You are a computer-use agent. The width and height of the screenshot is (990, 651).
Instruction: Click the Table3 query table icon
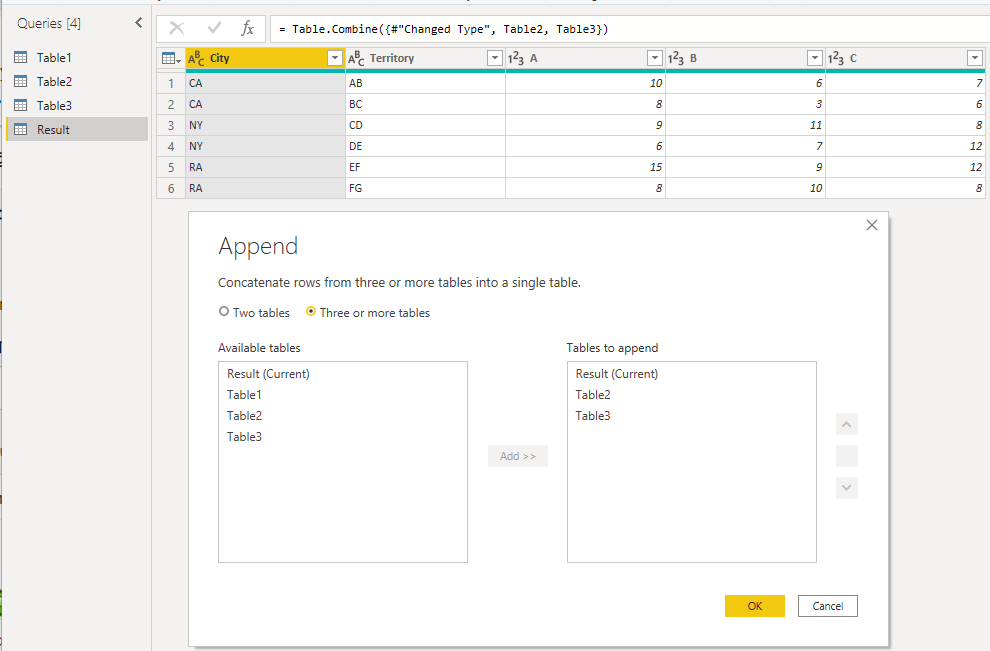(21, 105)
